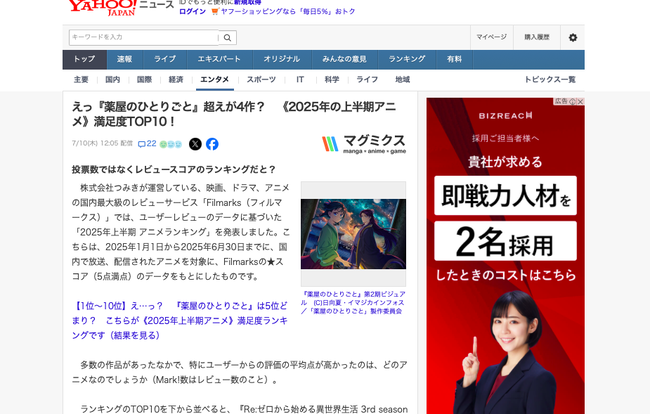Open トピックス一覧 link
The height and width of the screenshot is (414, 650).
click(550, 80)
